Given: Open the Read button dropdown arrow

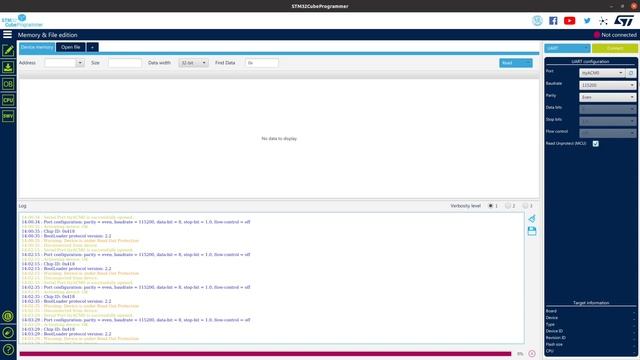Looking at the screenshot, I should click(x=529, y=63).
